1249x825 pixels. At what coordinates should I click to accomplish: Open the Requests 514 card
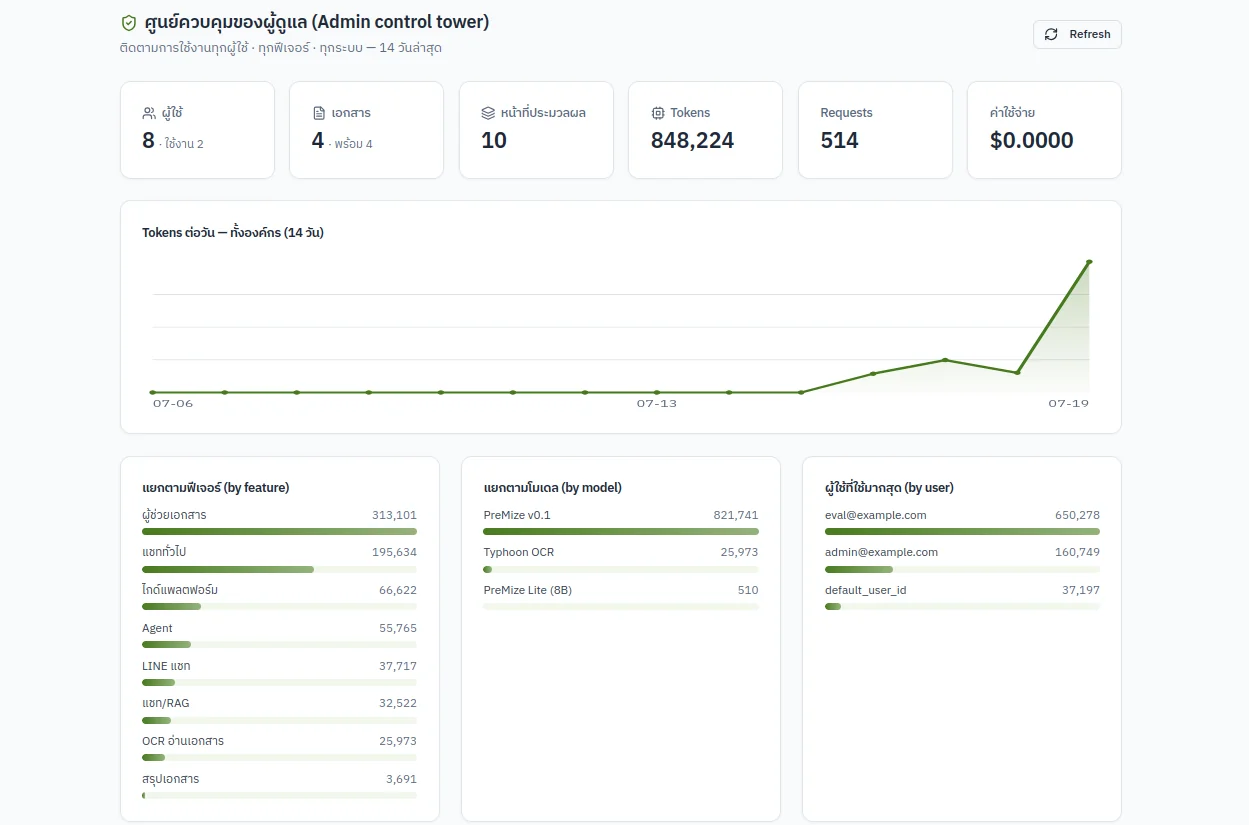pyautogui.click(x=875, y=130)
